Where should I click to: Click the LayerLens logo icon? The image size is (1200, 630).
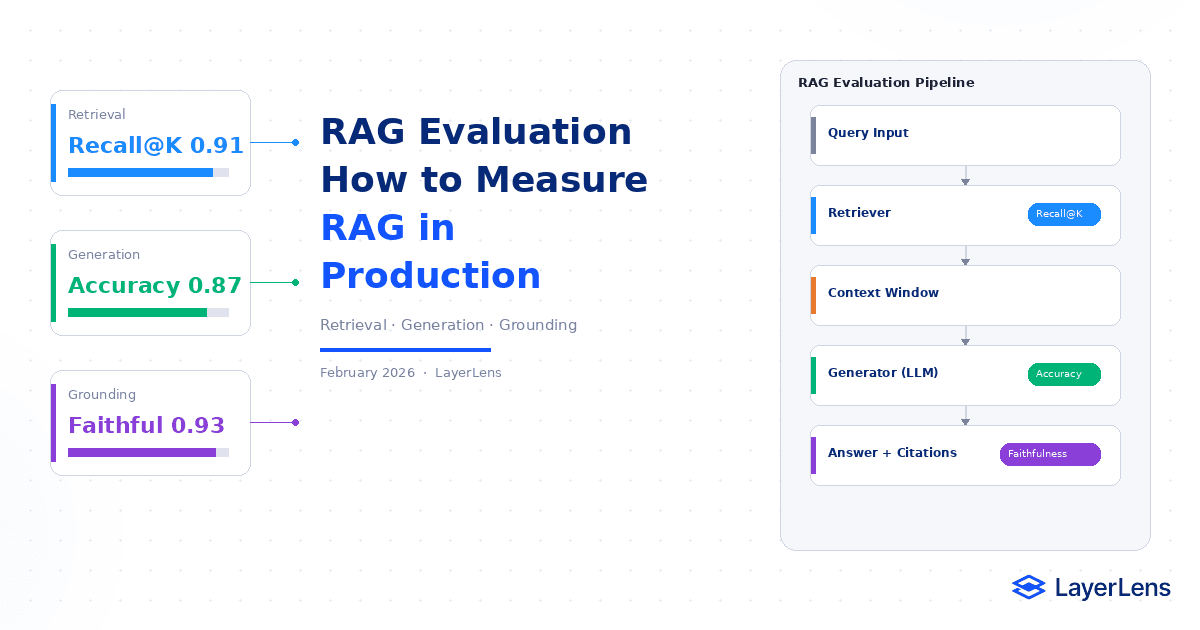(x=1028, y=587)
